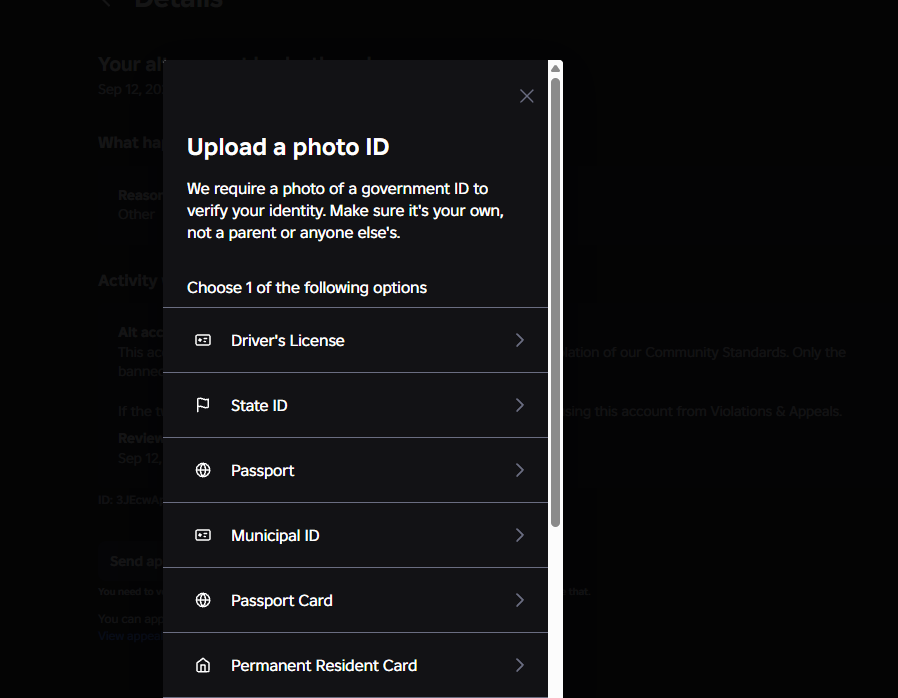Click the State ID flag icon
Viewport: 898px width, 698px height.
pos(203,405)
